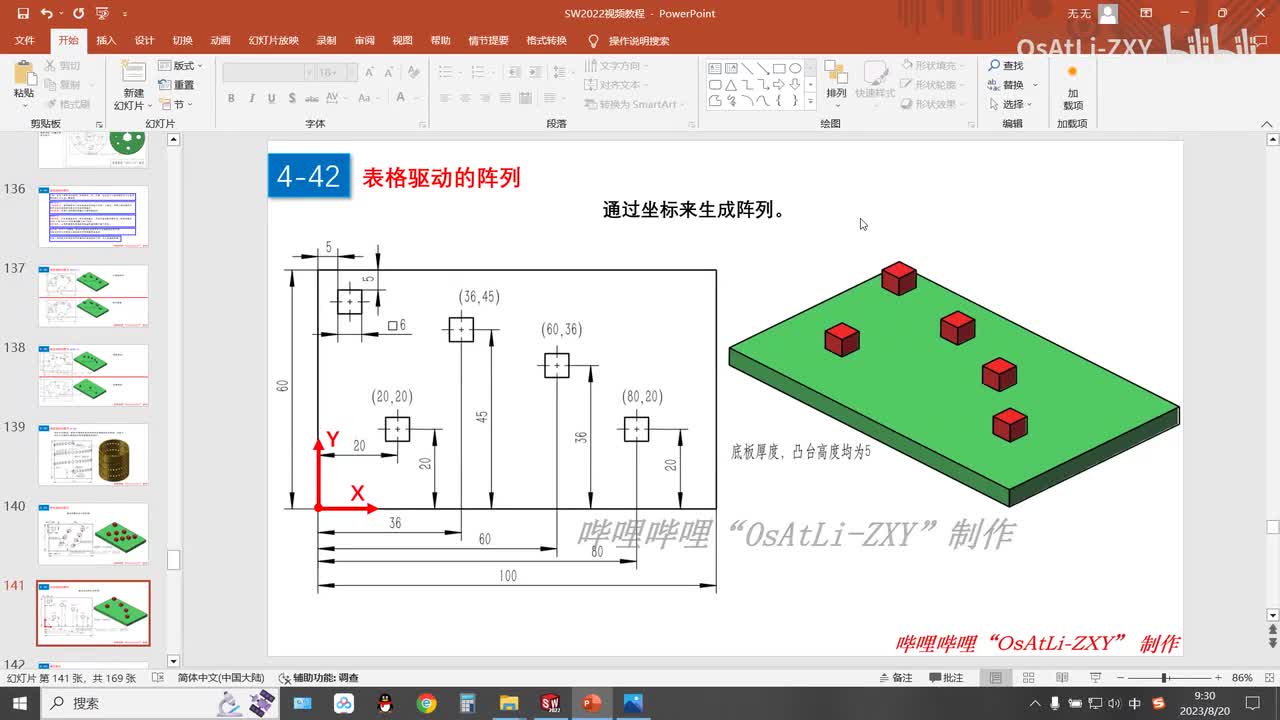Screen dimensions: 1280x720
Task: Click the 批注 comments button in status bar
Action: [946, 678]
